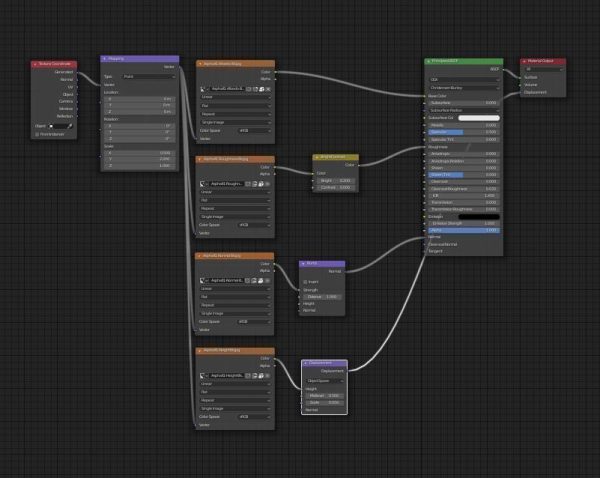
Task: Collapse the Mapping node with its header arrow
Action: pos(104,59)
